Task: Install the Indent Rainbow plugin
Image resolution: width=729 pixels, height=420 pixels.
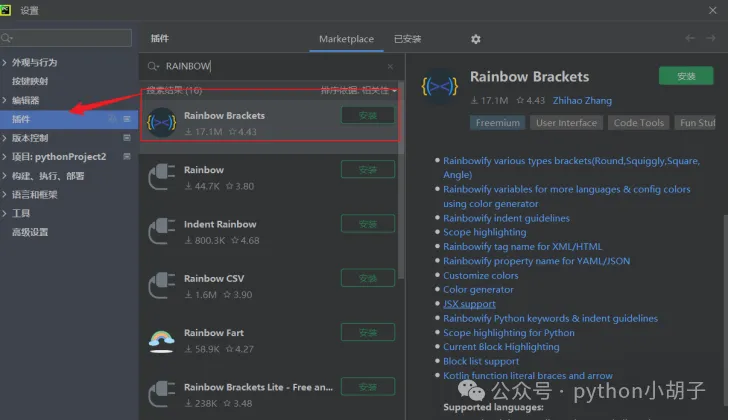Action: pos(368,224)
